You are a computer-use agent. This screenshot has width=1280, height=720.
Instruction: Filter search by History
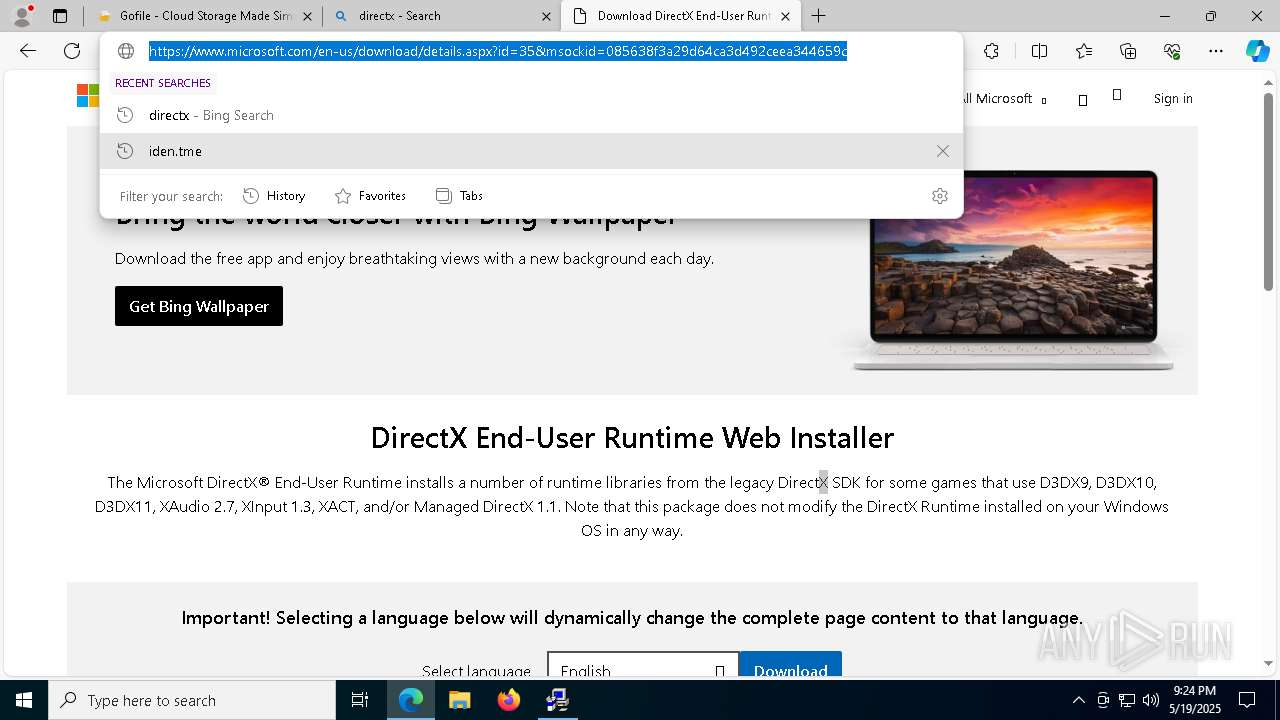[274, 196]
